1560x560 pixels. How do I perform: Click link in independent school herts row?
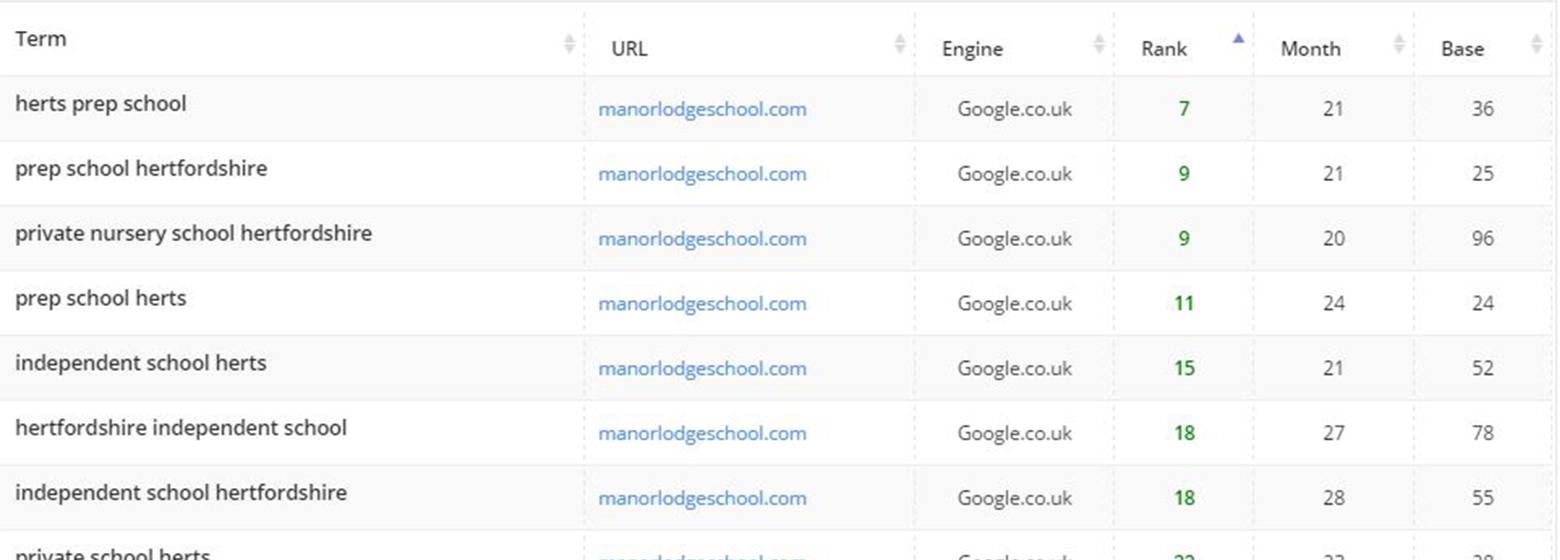point(702,369)
